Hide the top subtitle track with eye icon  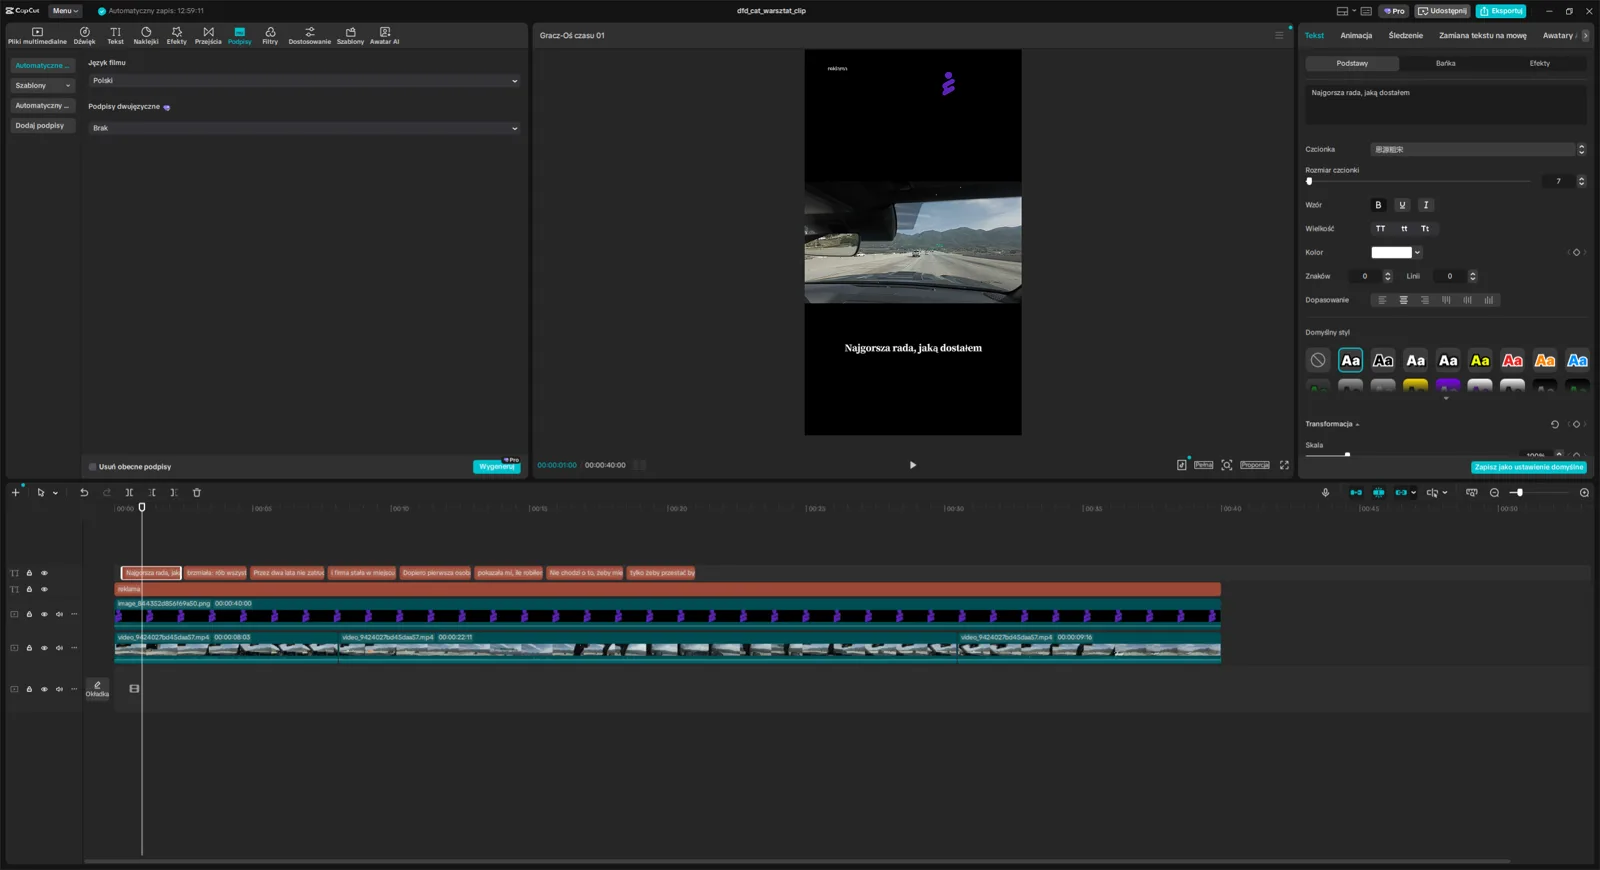pos(44,573)
